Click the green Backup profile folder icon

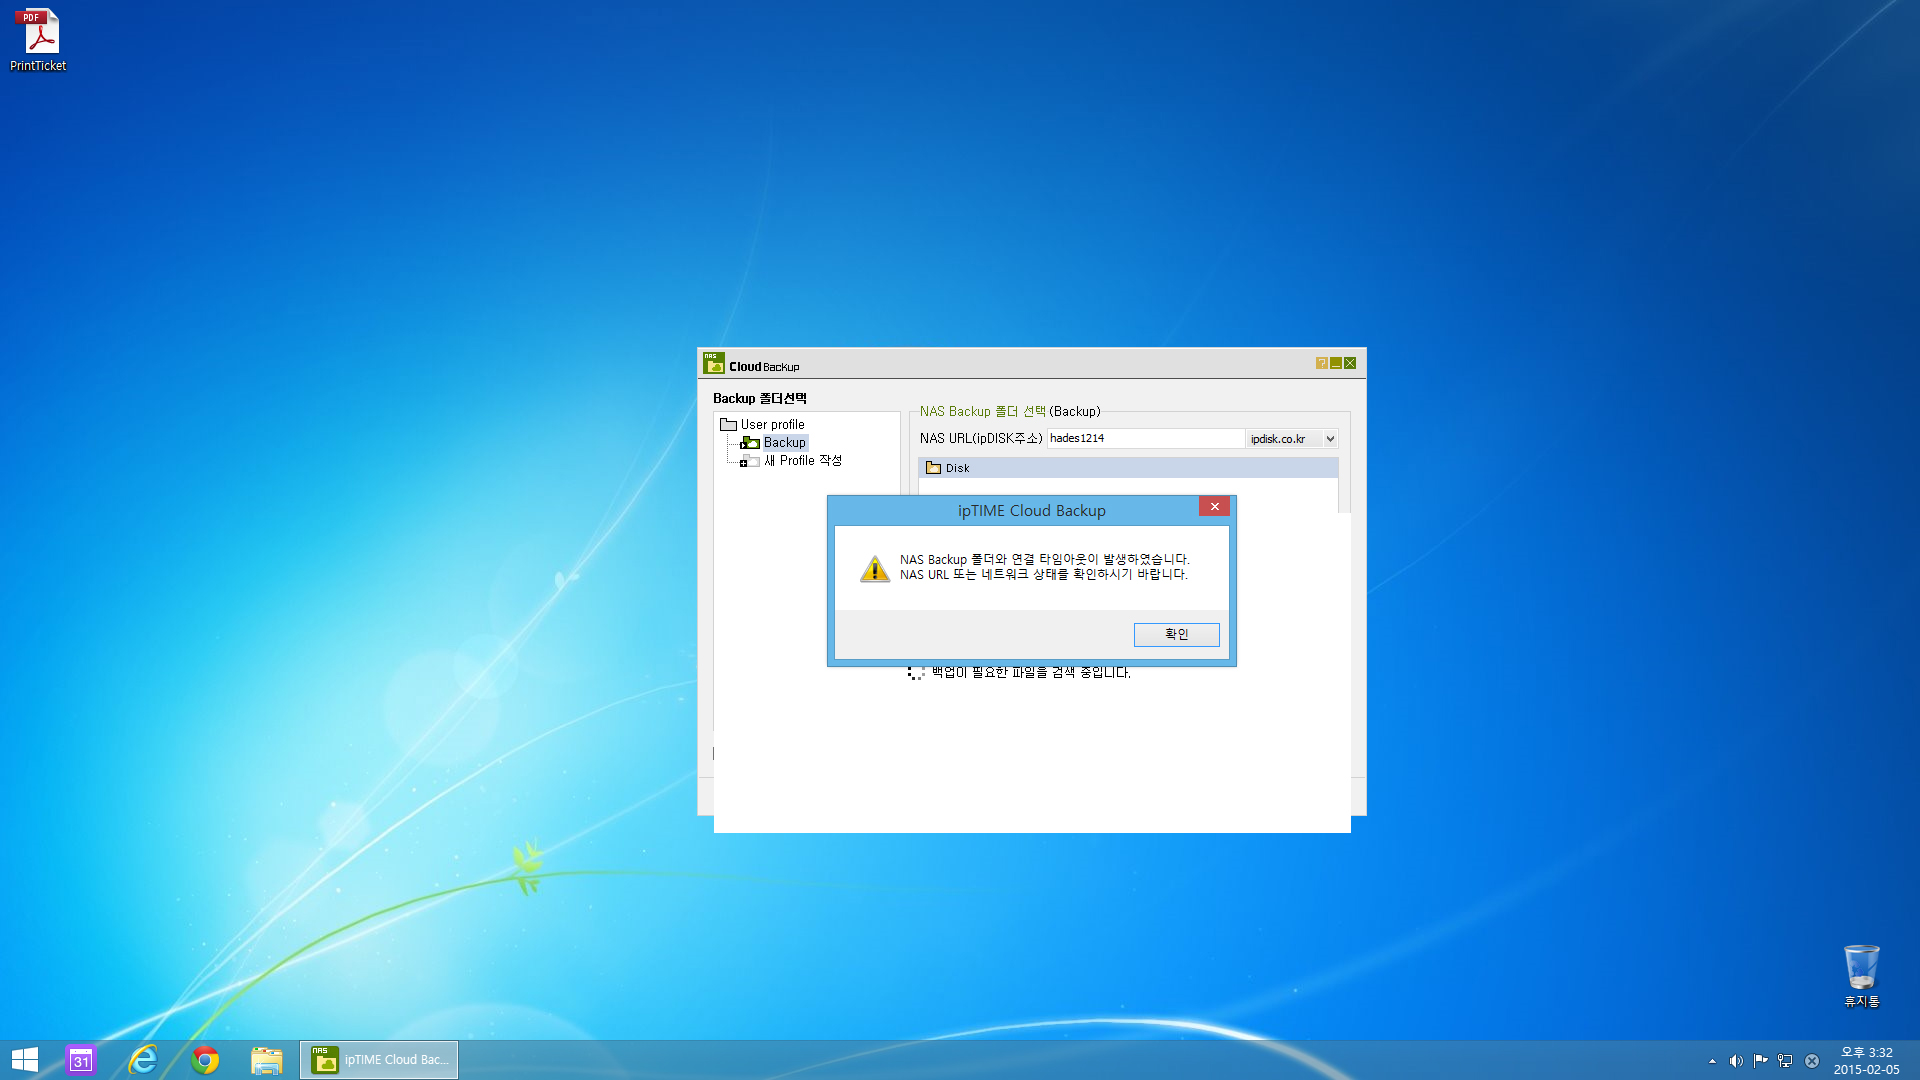[x=750, y=442]
